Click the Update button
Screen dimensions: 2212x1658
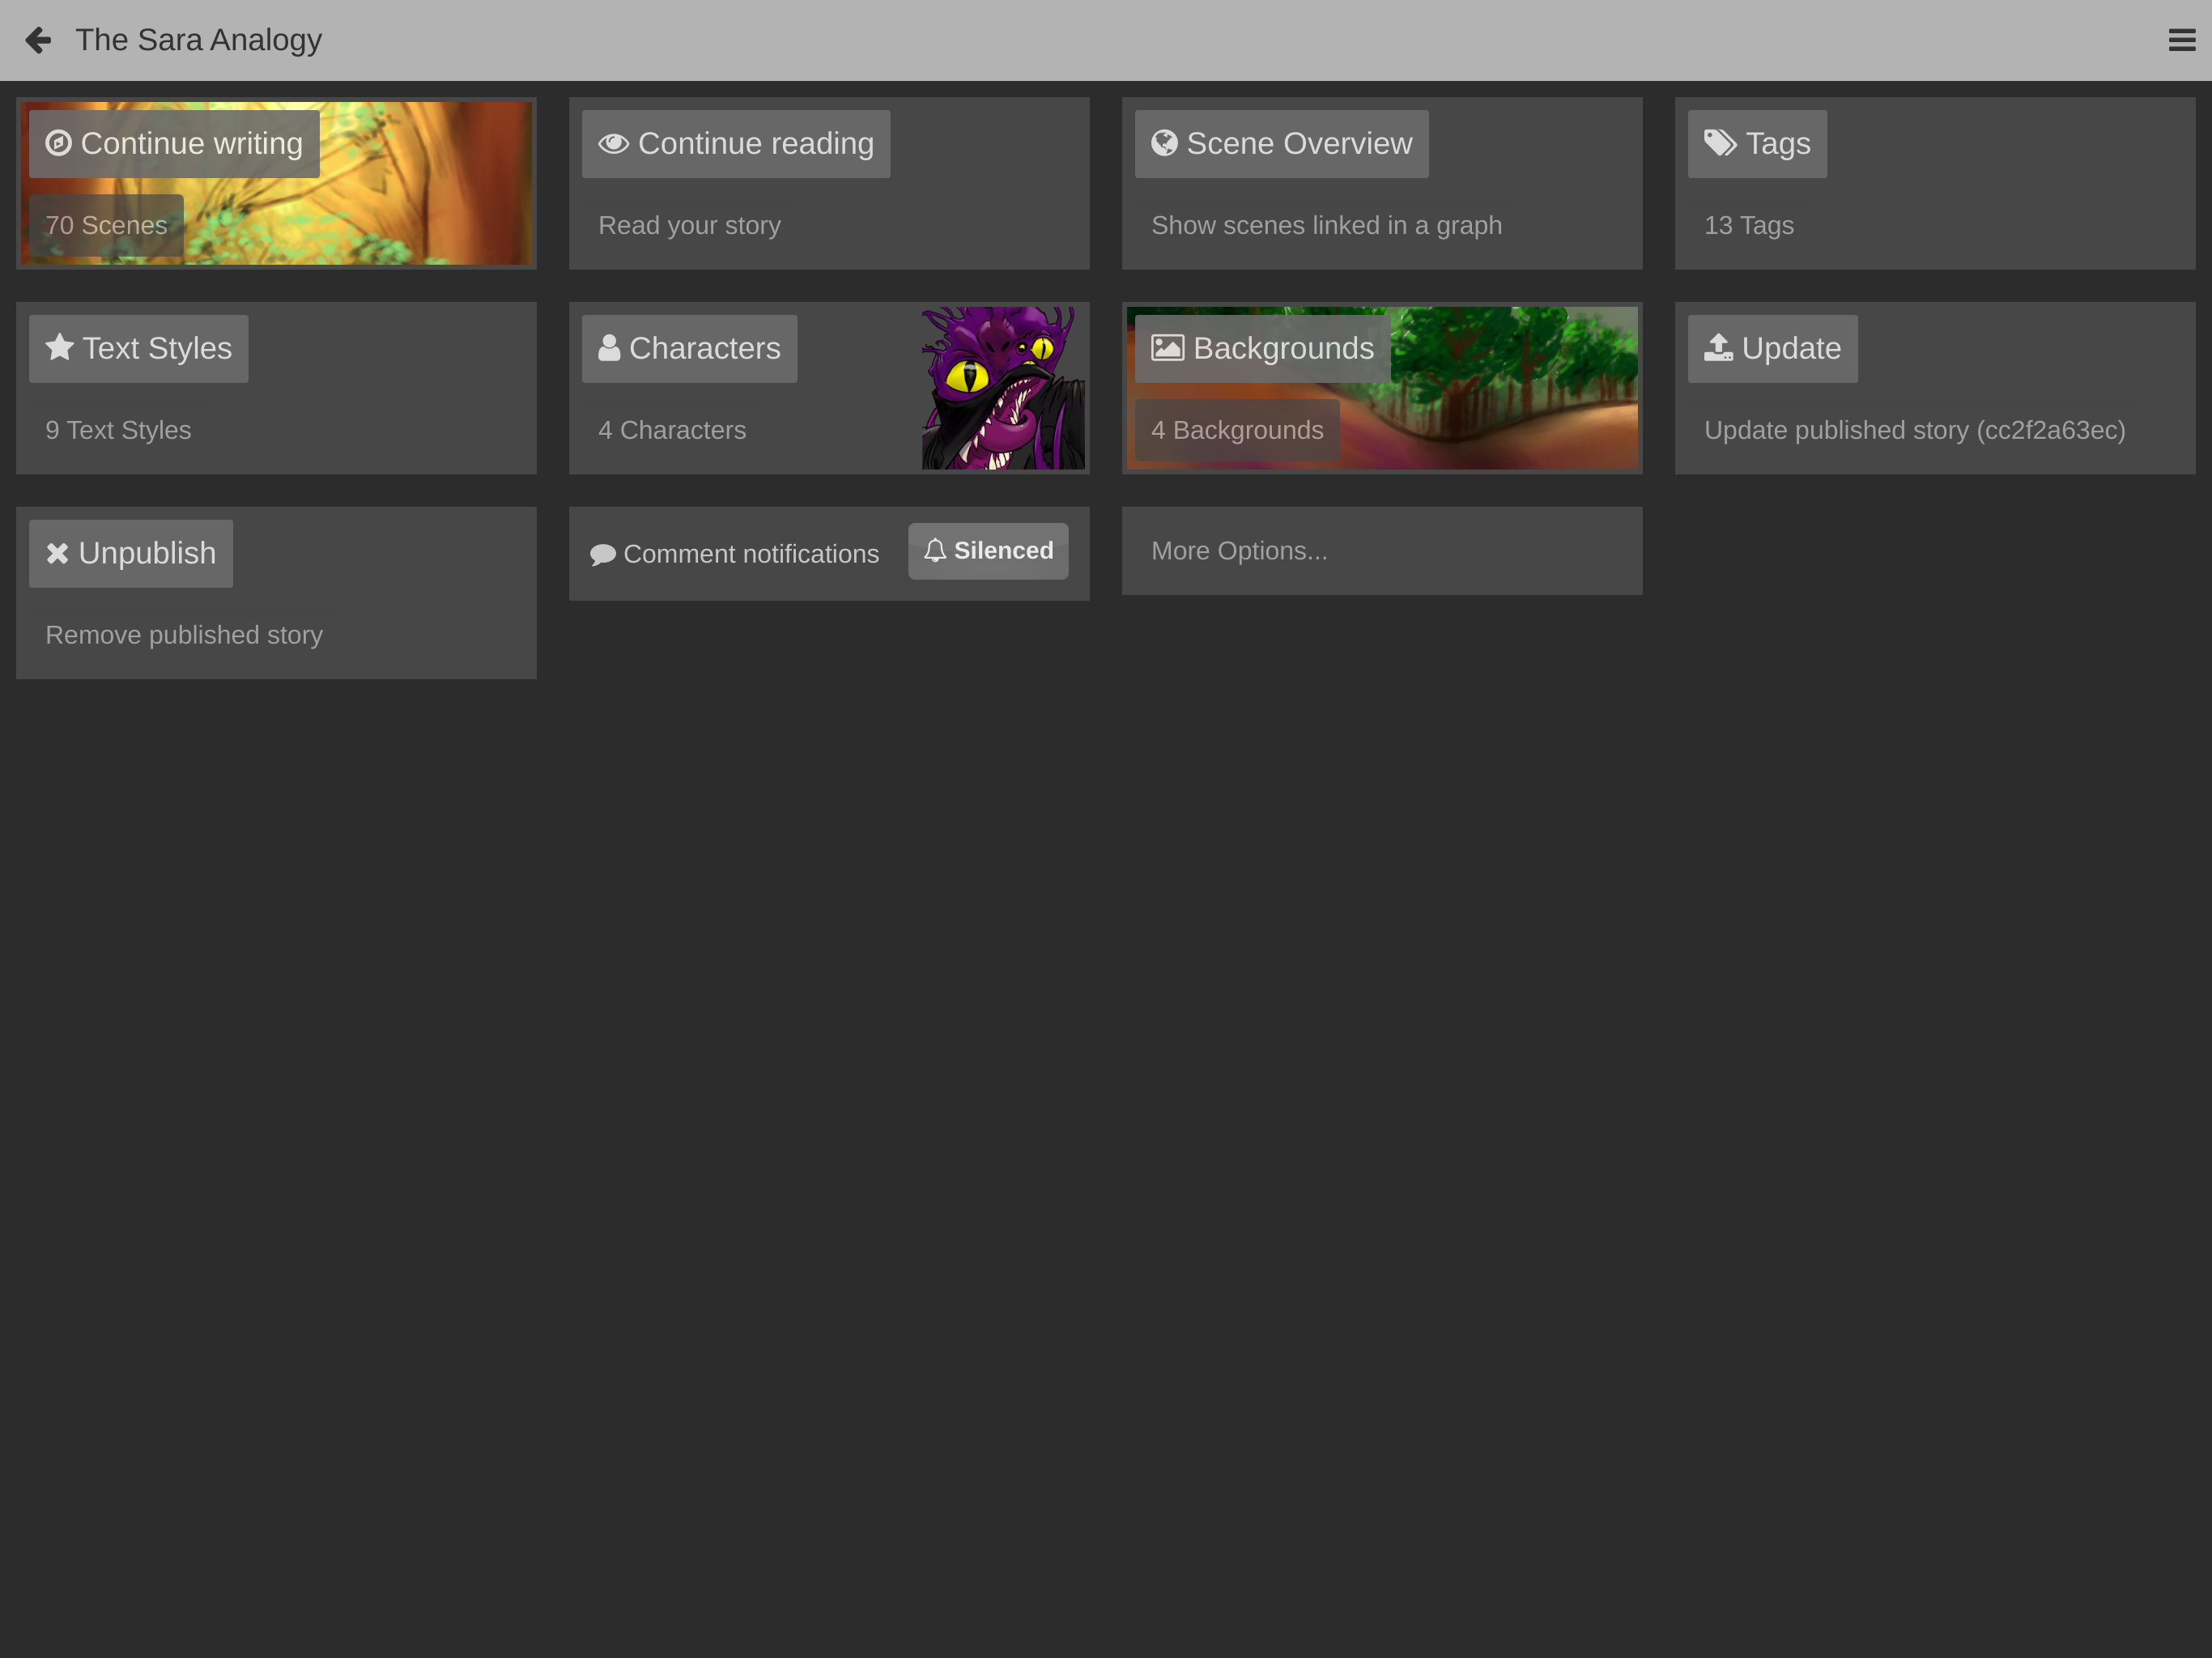pyautogui.click(x=1772, y=349)
